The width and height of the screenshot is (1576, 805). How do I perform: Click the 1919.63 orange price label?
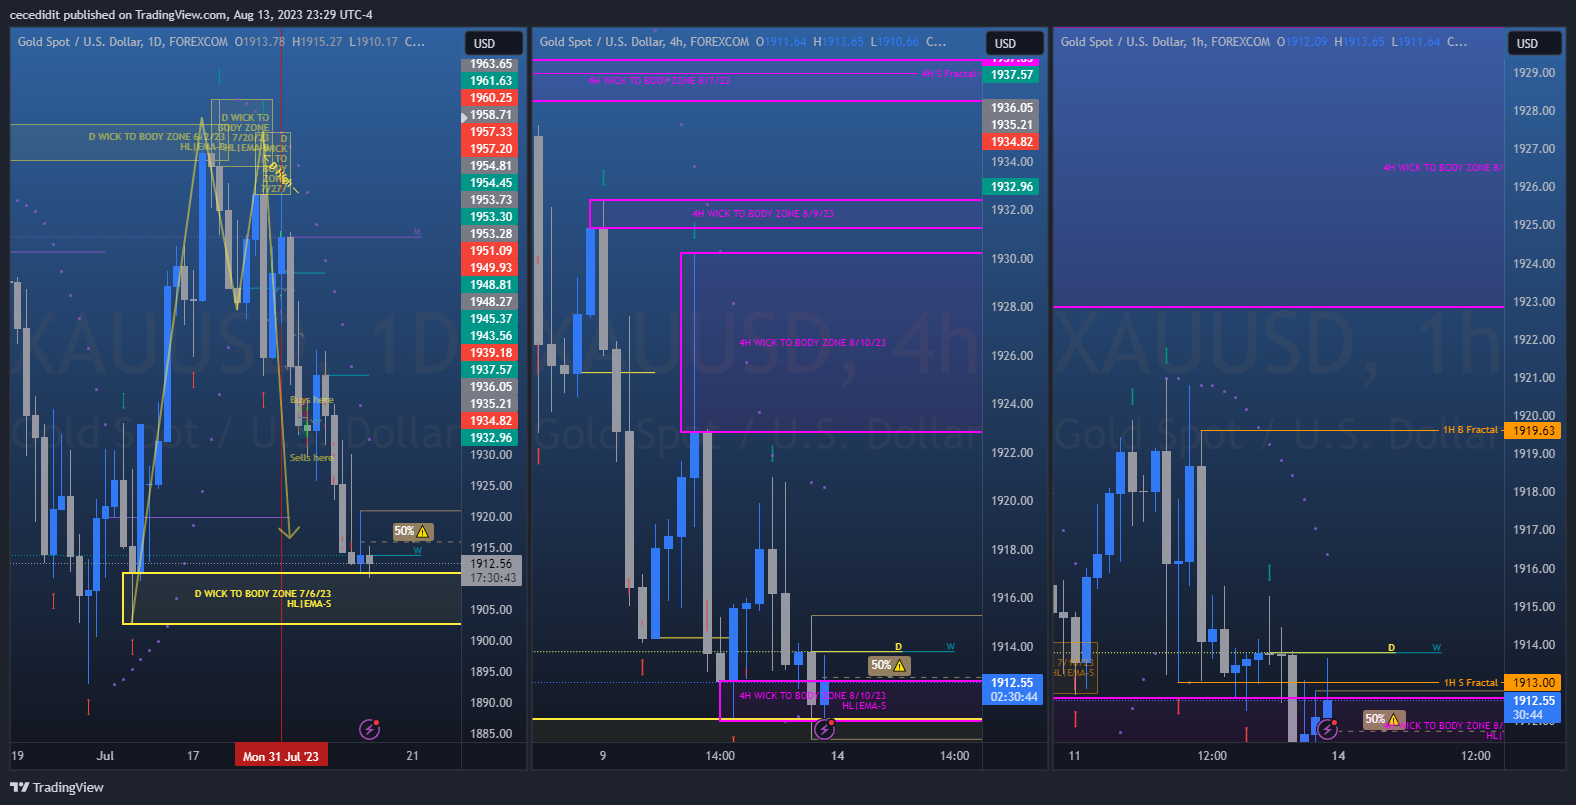click(x=1534, y=431)
